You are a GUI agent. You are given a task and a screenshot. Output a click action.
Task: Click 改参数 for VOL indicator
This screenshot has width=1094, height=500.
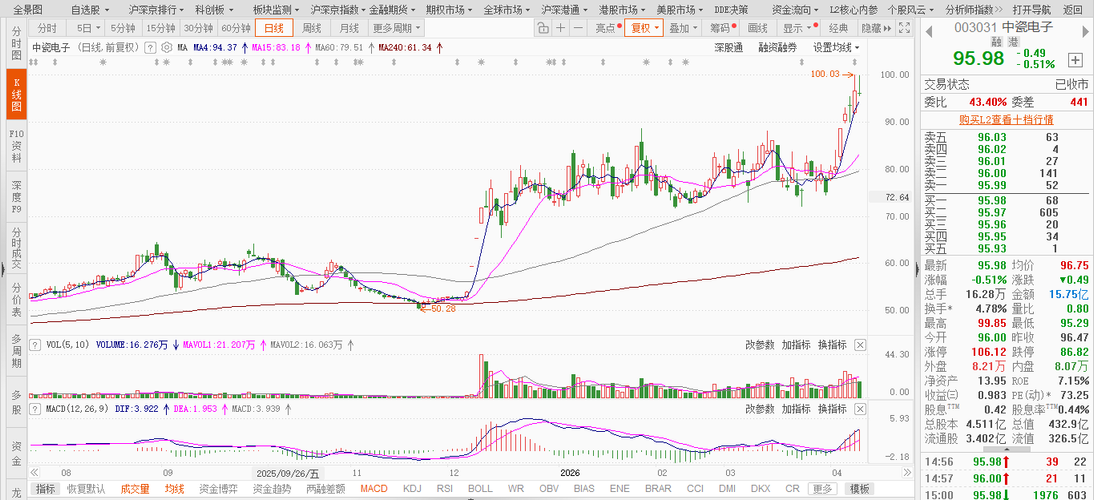tap(760, 345)
